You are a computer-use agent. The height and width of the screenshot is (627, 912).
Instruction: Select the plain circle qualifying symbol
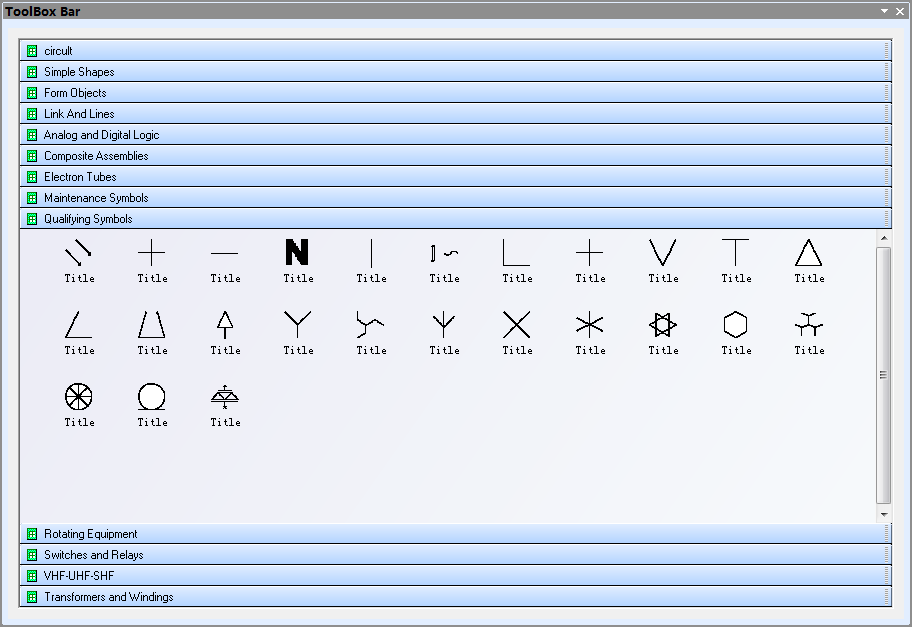[x=152, y=397]
